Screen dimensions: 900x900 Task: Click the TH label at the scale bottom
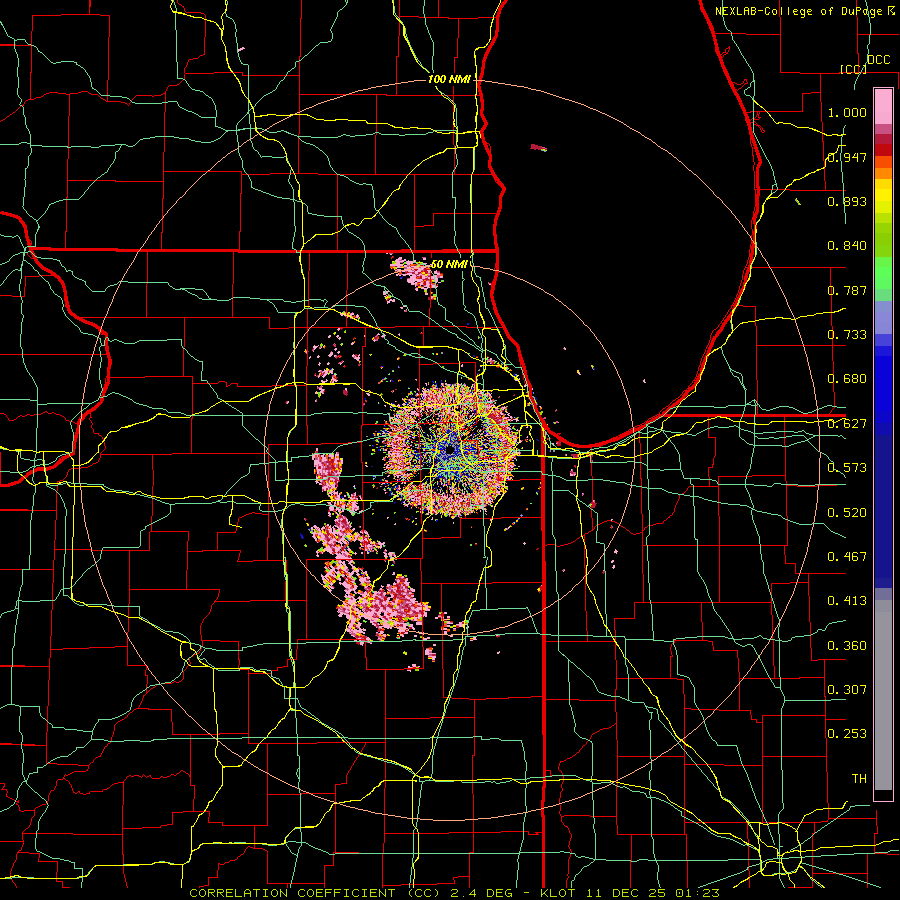[x=859, y=779]
